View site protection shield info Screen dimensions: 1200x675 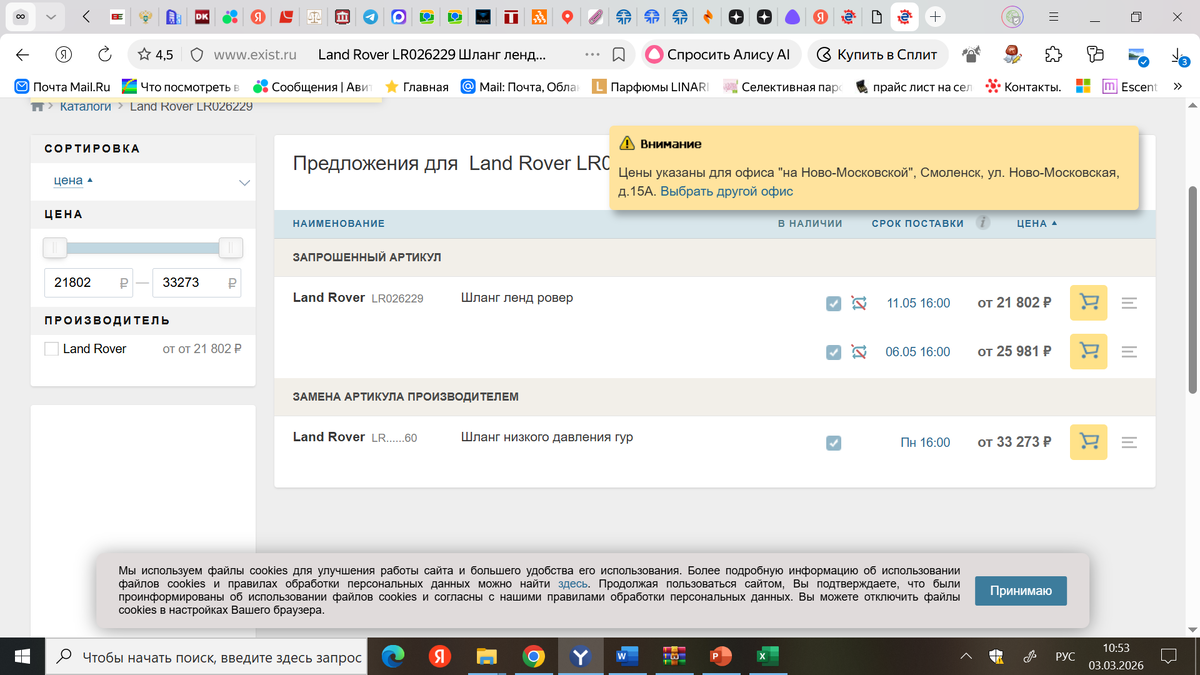point(196,54)
